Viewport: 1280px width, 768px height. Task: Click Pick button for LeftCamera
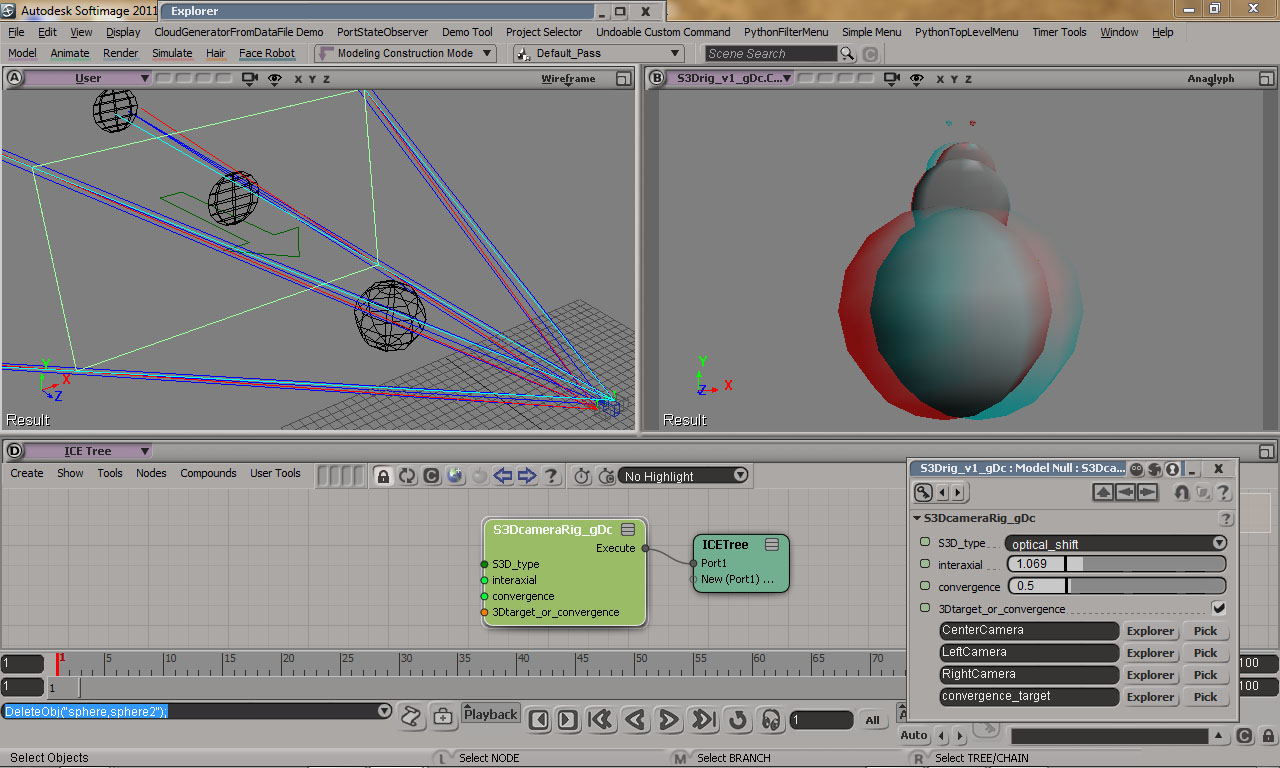click(x=1206, y=653)
